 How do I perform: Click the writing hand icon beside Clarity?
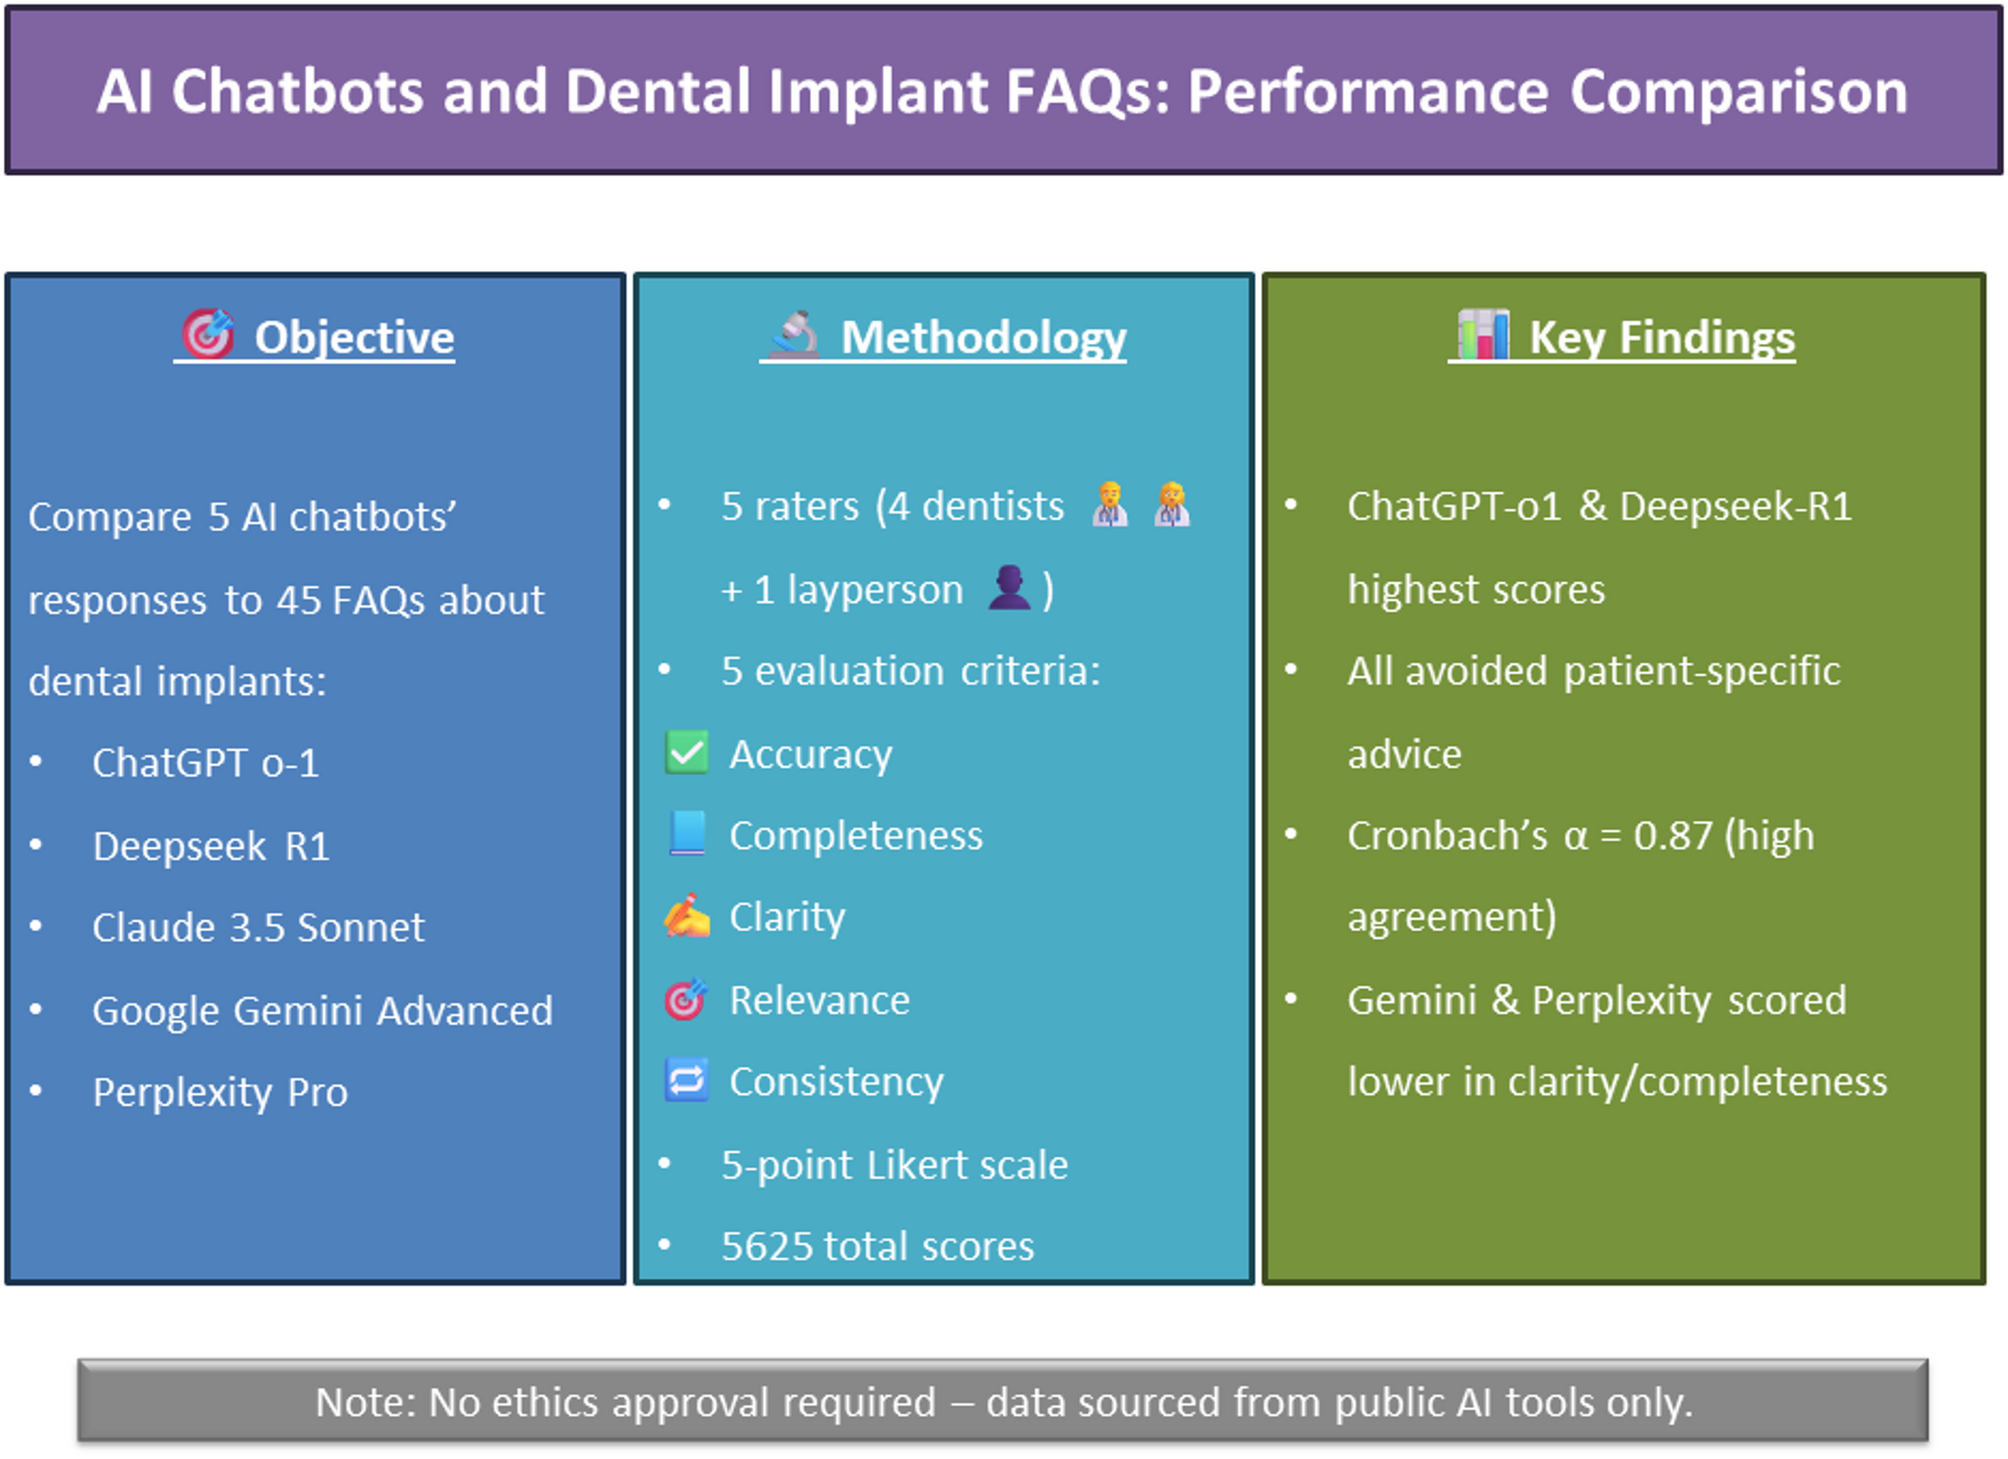pyautogui.click(x=687, y=916)
